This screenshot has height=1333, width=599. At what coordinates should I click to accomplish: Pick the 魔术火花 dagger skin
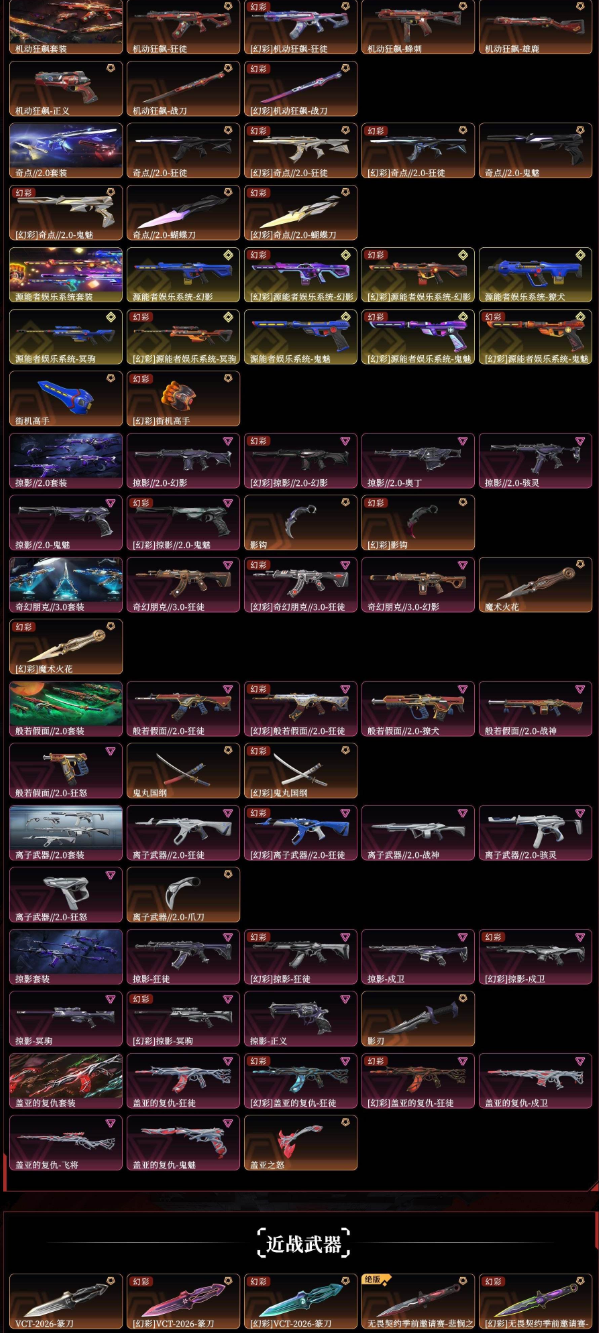[536, 585]
